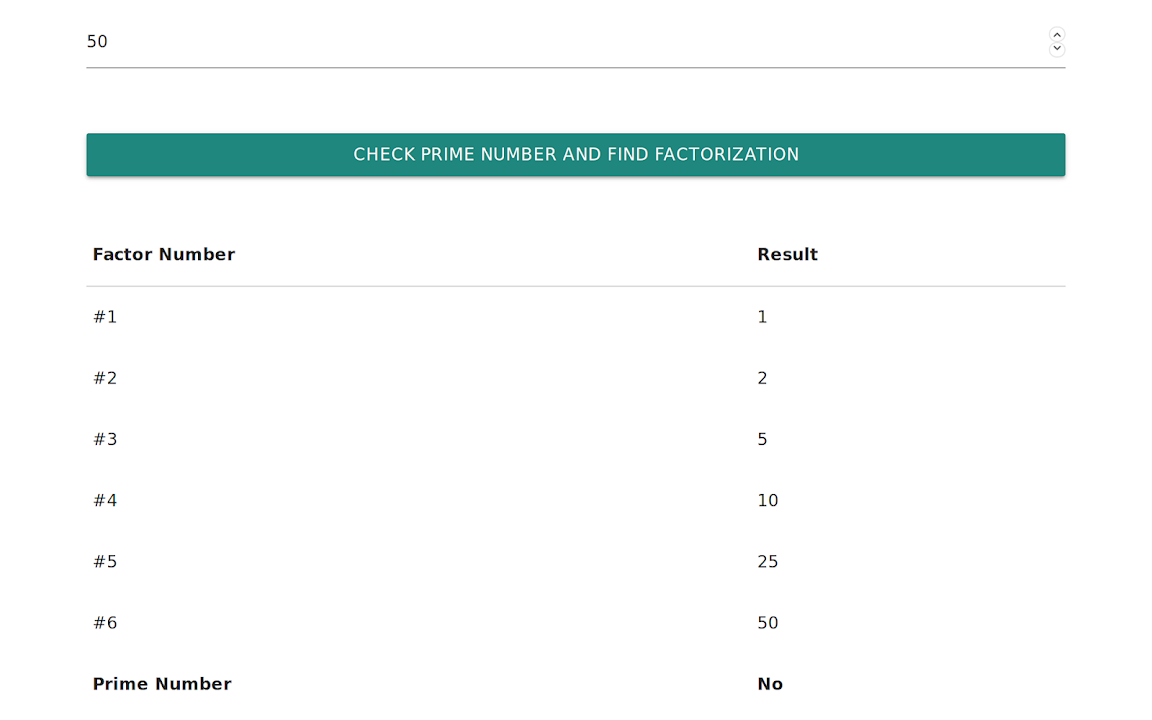Select the #1 factor row label
1152x720 pixels.
pyautogui.click(x=105, y=317)
